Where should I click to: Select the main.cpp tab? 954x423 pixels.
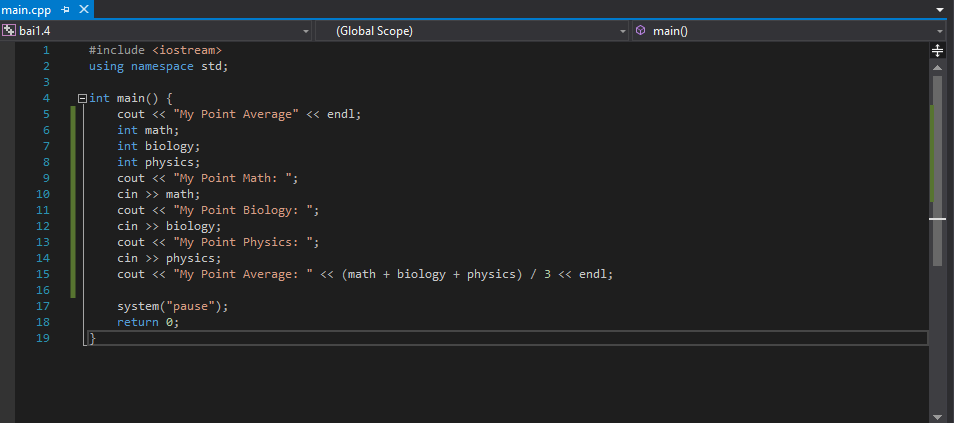coord(26,10)
